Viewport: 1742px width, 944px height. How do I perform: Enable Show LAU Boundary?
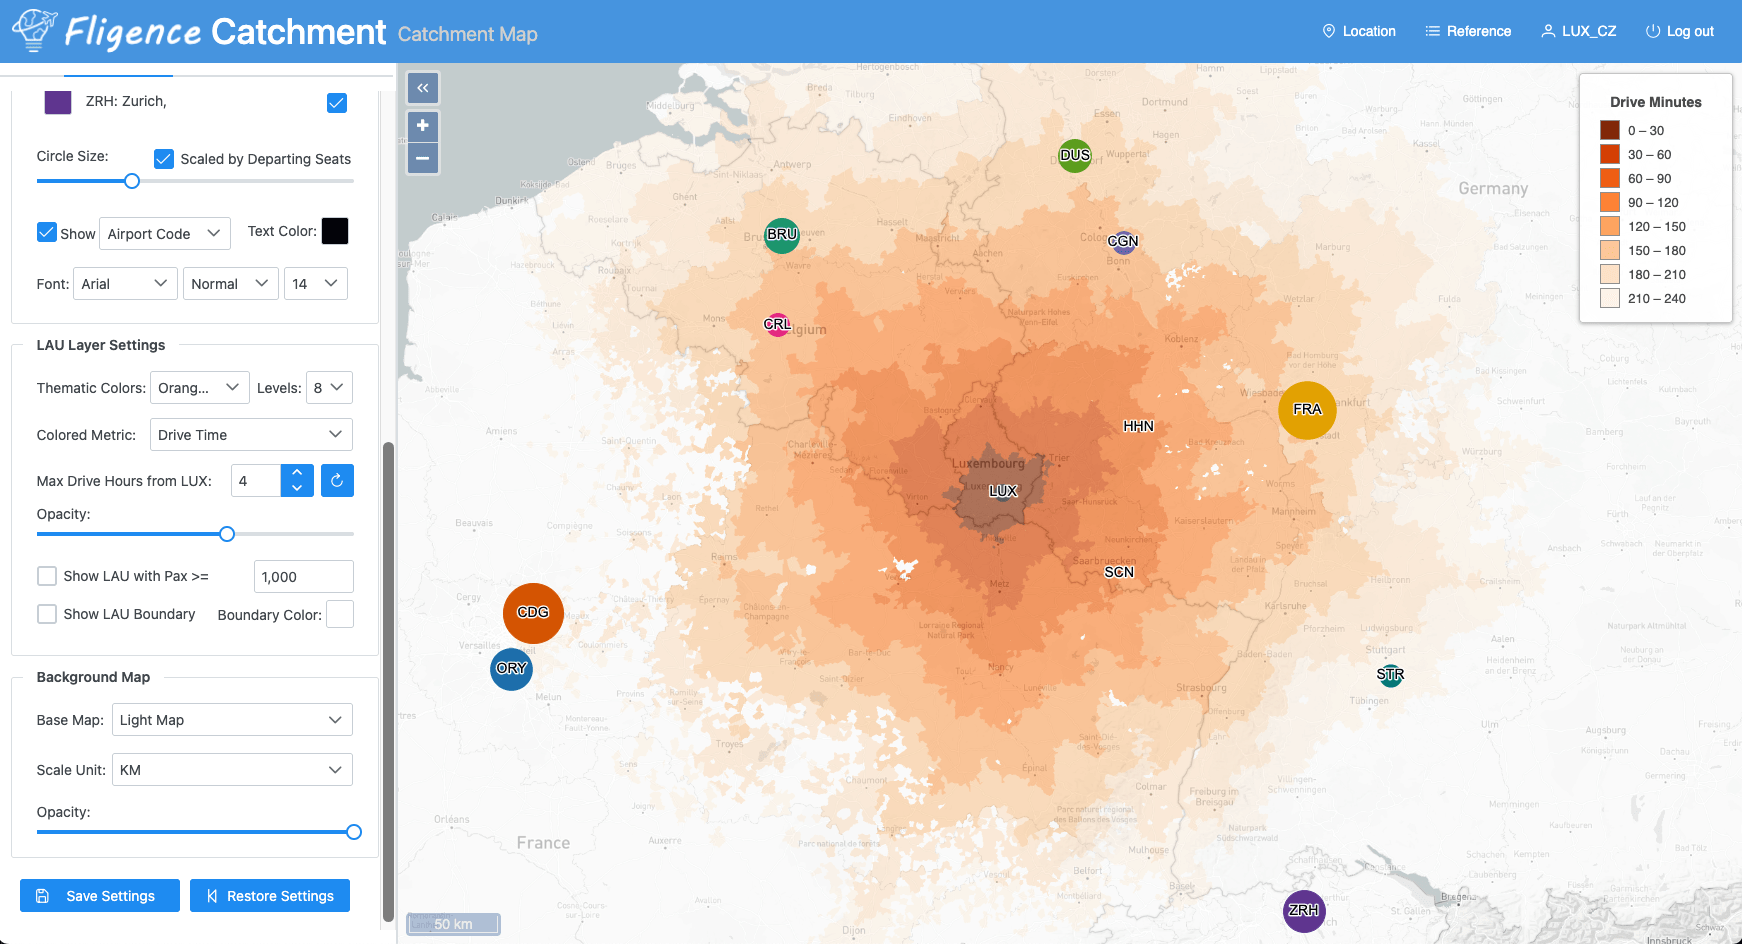click(47, 614)
